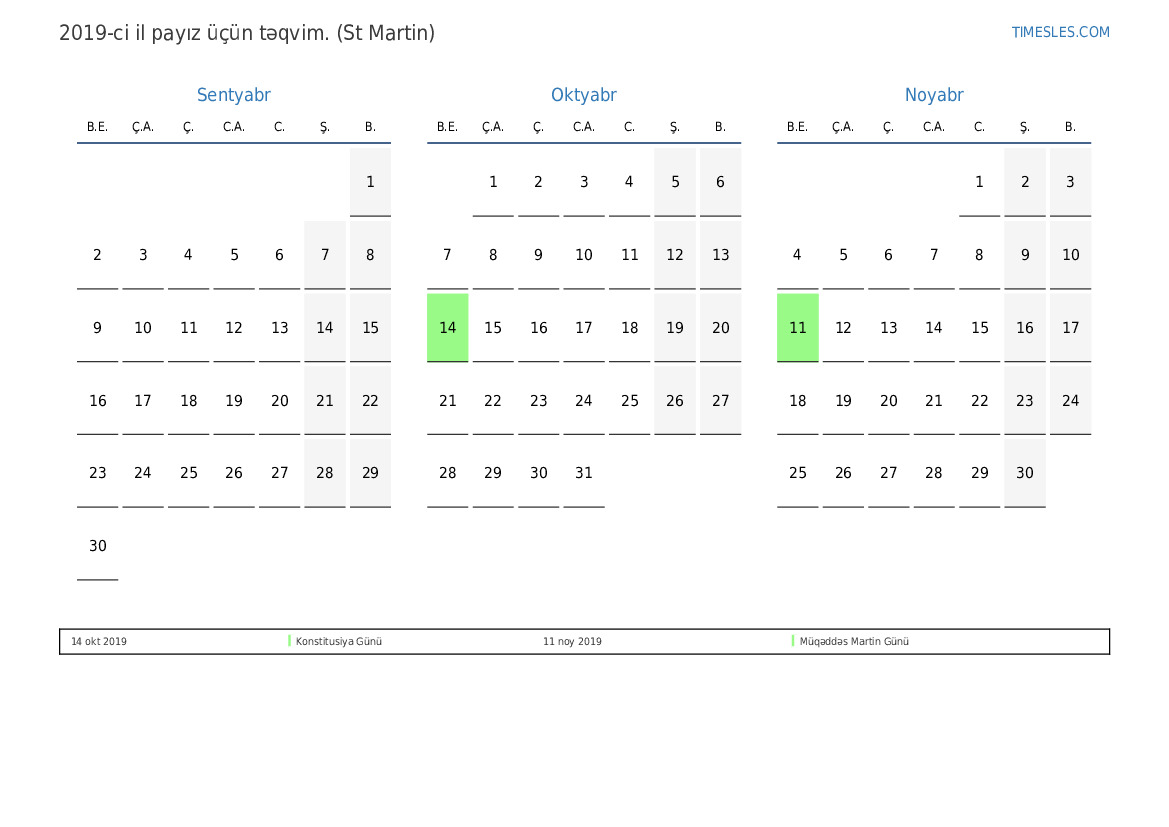
Task: Click the 14 okt 2019 legend date
Action: [99, 642]
